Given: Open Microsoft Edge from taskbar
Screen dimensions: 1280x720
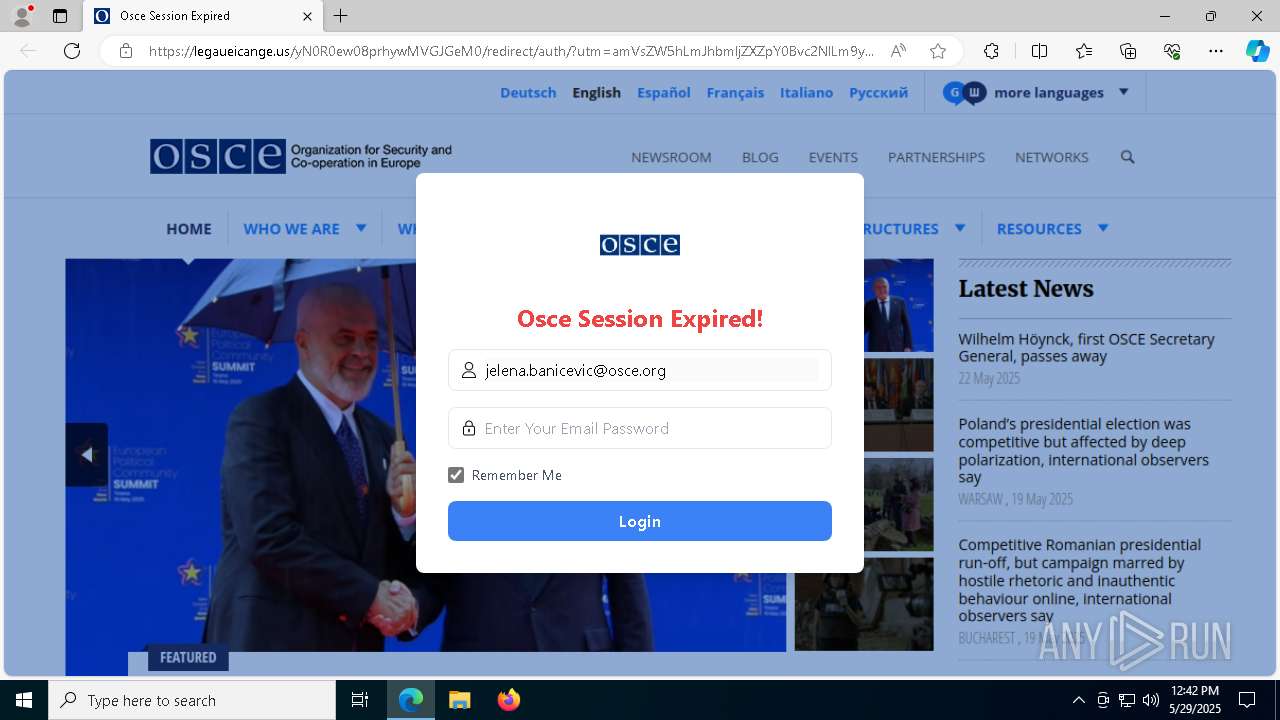Looking at the screenshot, I should pos(411,700).
